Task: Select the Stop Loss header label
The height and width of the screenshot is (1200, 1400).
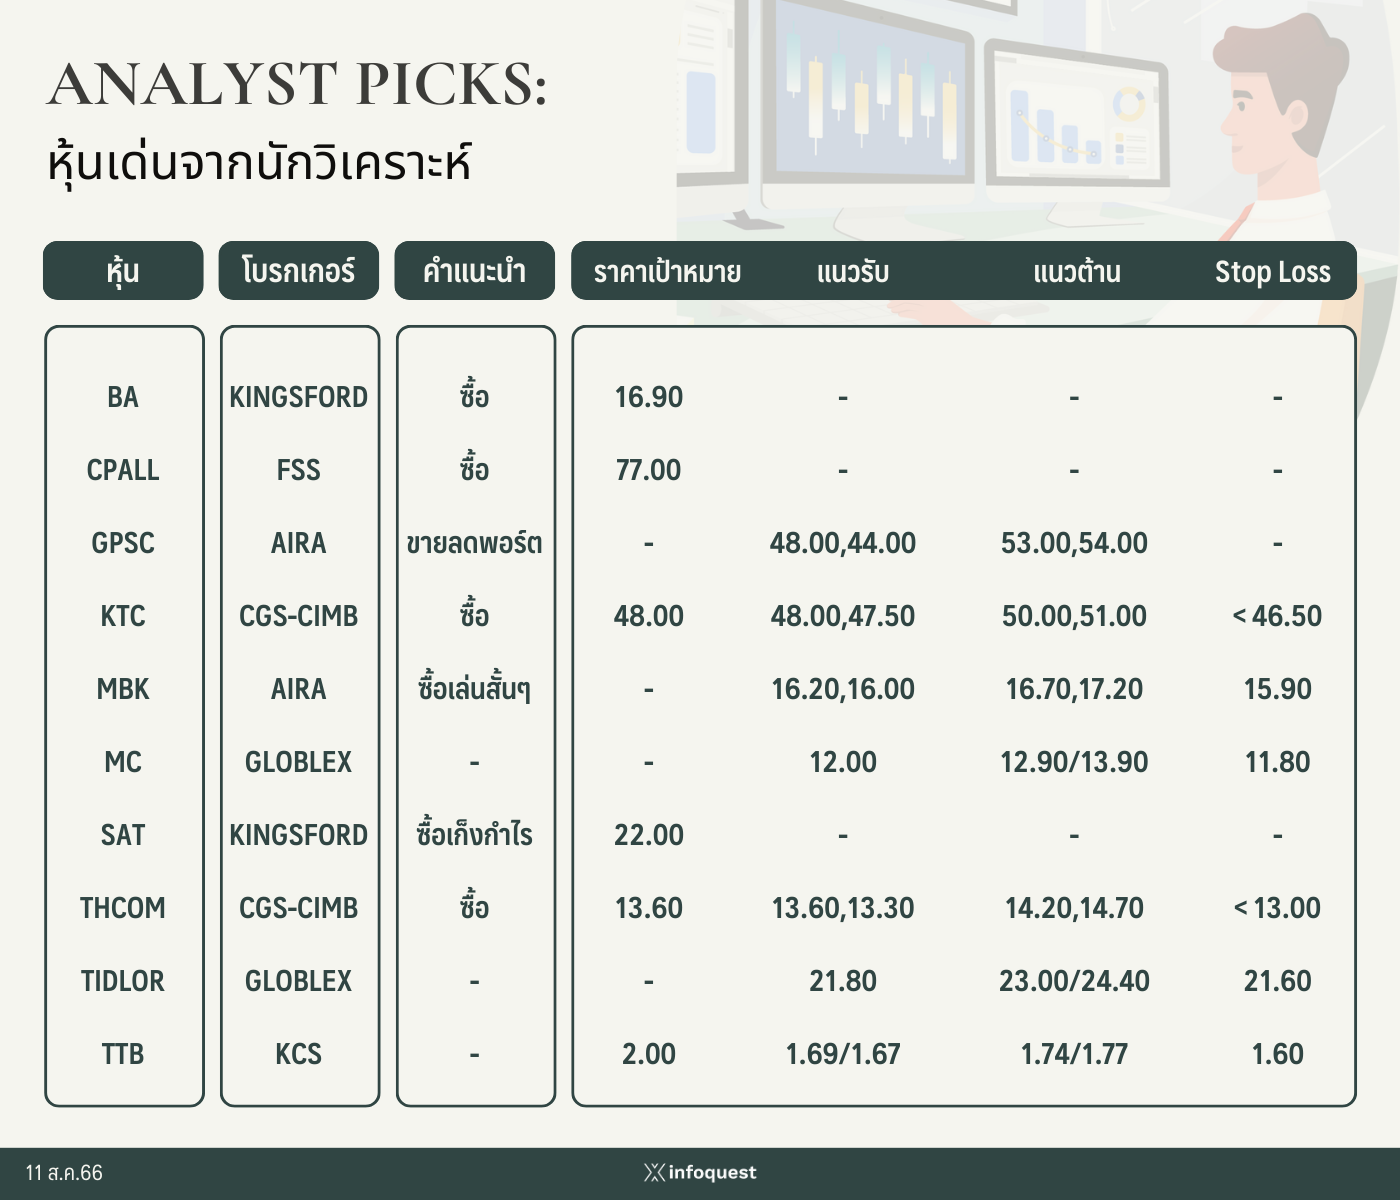Action: coord(1272,272)
